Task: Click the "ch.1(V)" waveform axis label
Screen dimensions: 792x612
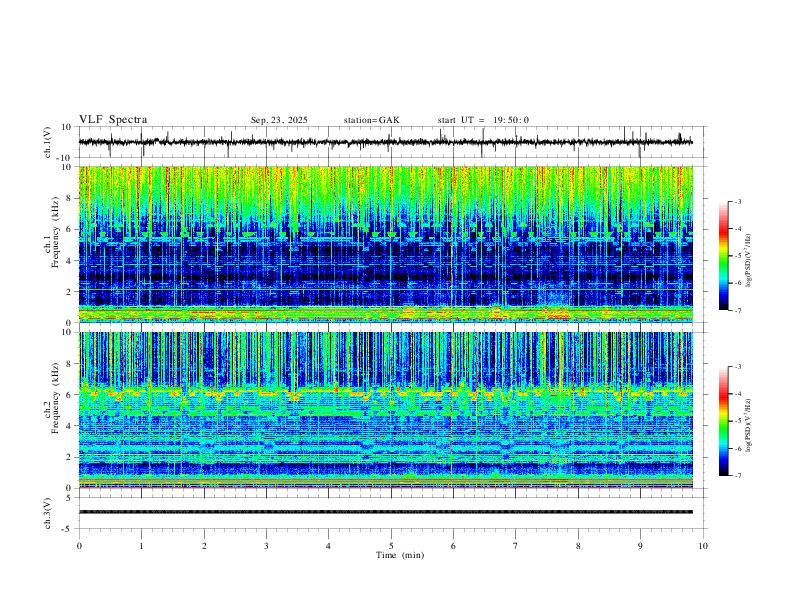Action: click(x=47, y=142)
